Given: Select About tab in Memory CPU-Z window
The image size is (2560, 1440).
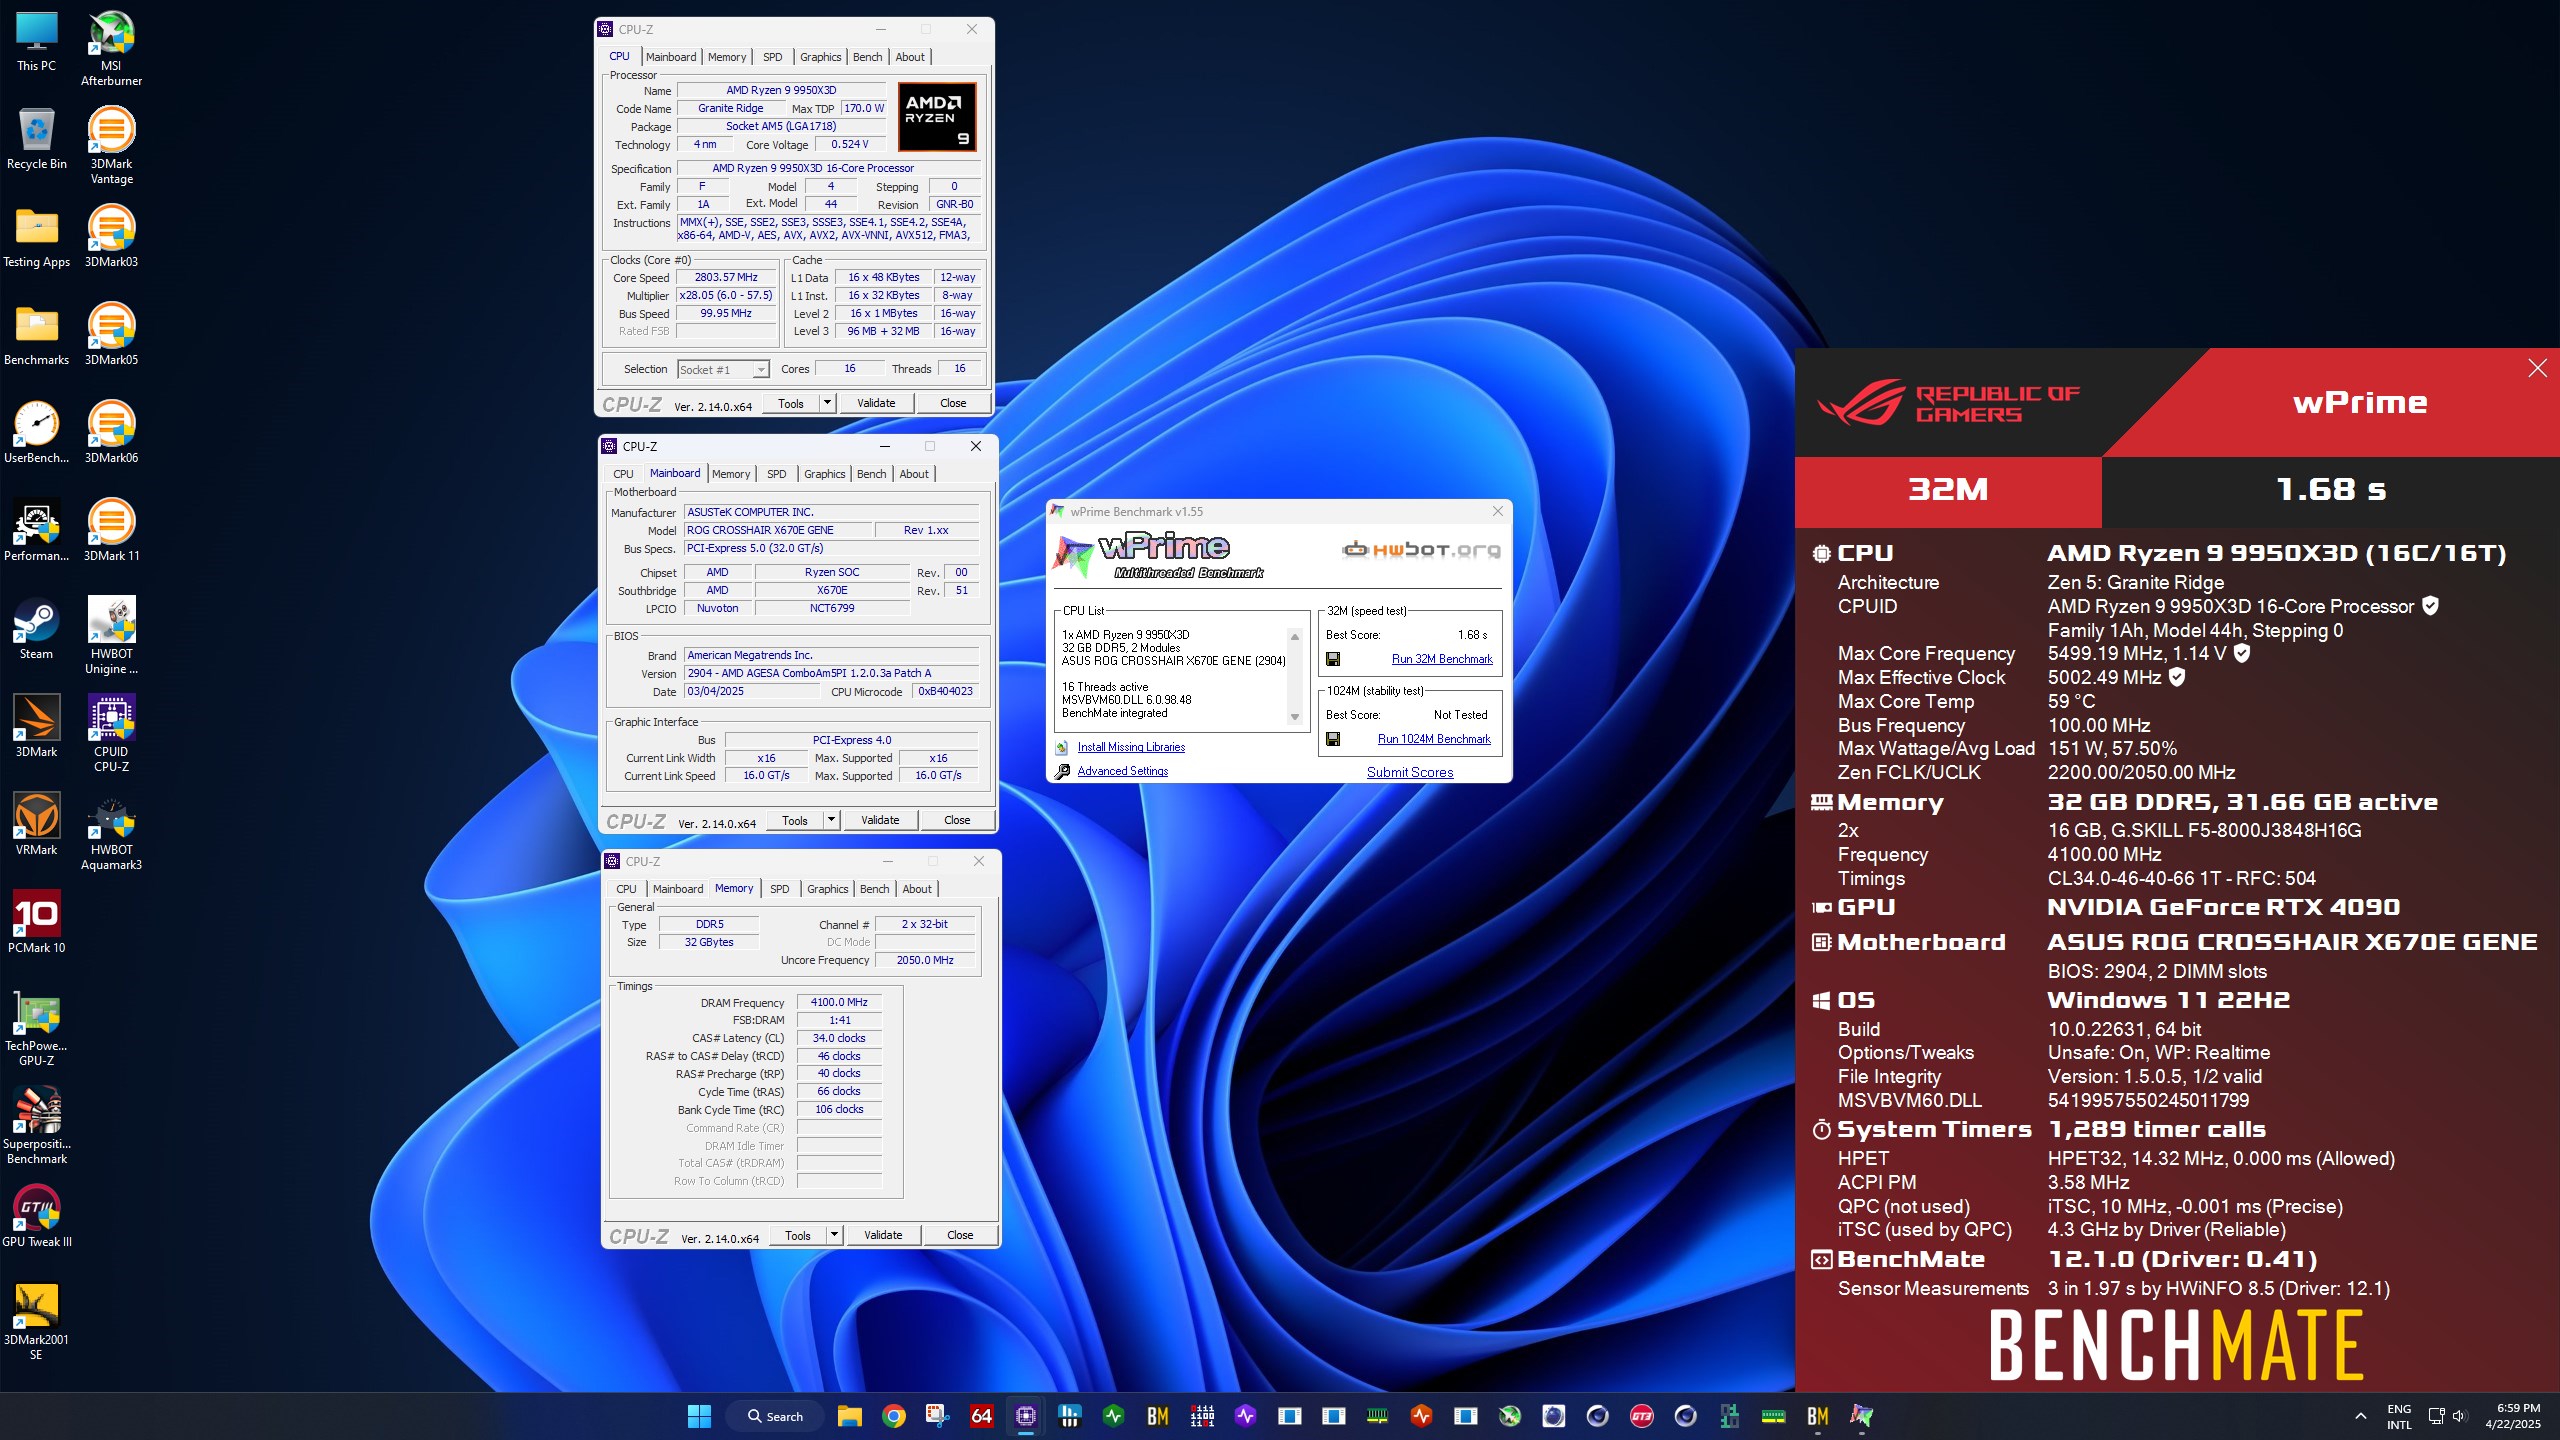Looking at the screenshot, I should 917,889.
